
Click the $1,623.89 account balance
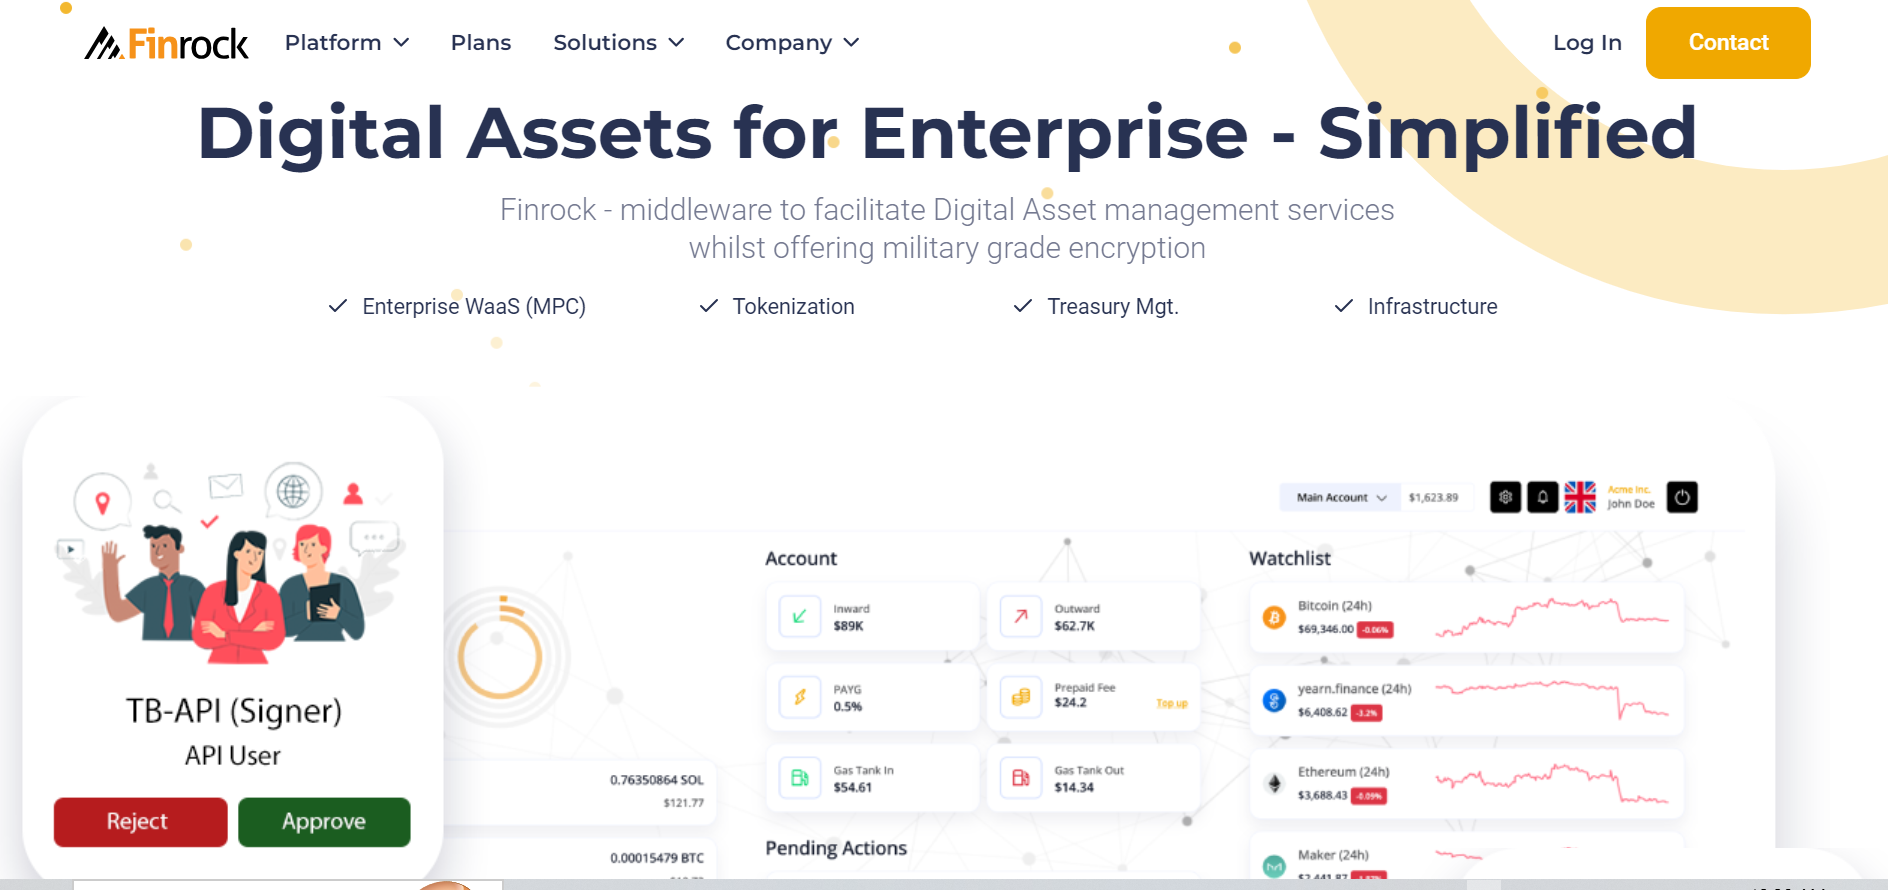click(x=1433, y=497)
